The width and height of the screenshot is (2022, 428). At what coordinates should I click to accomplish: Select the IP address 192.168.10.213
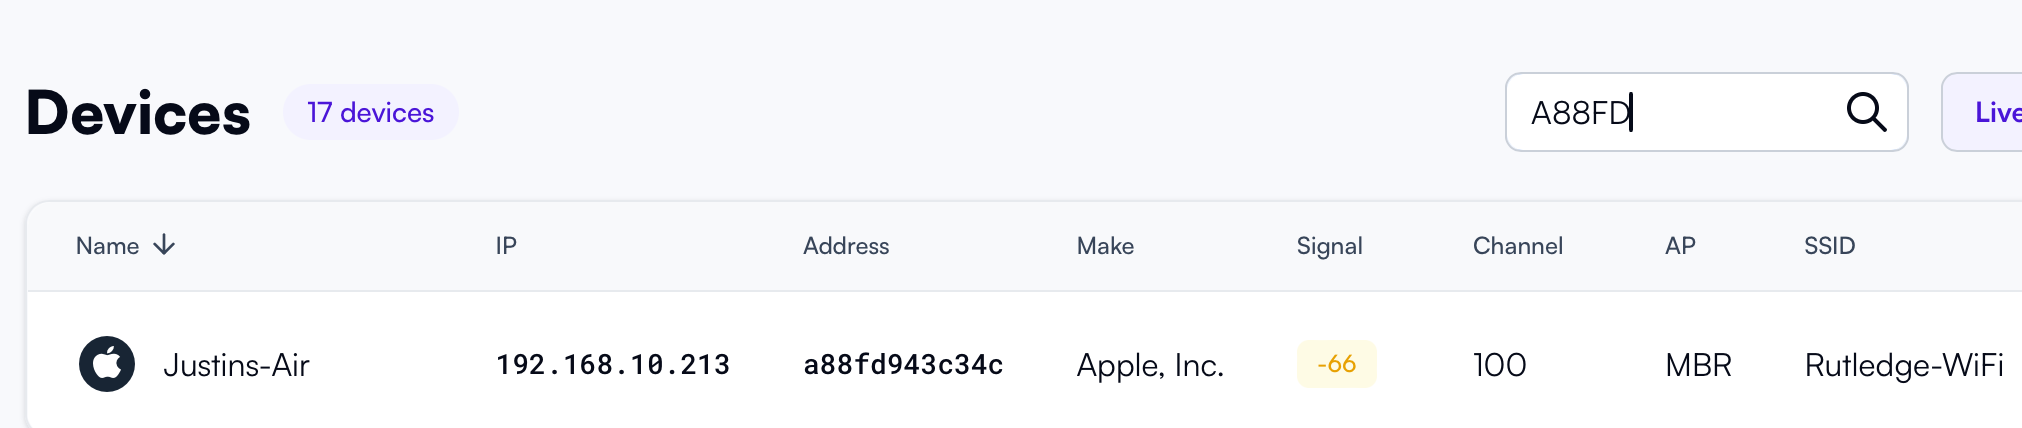[613, 365]
